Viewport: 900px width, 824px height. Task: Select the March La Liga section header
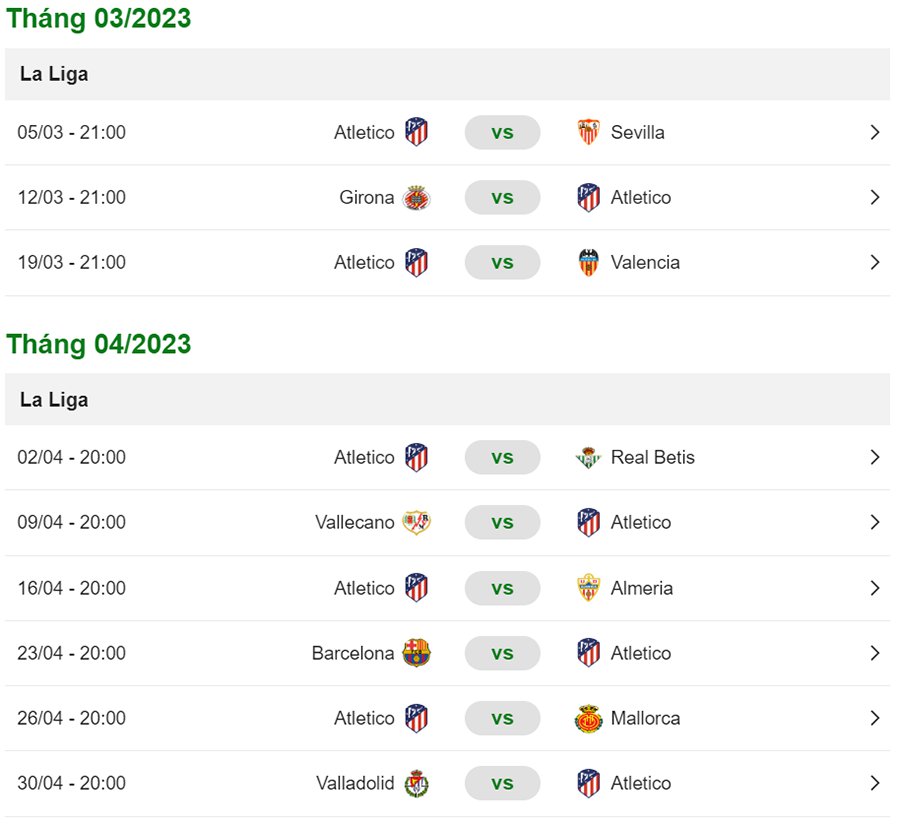(54, 74)
